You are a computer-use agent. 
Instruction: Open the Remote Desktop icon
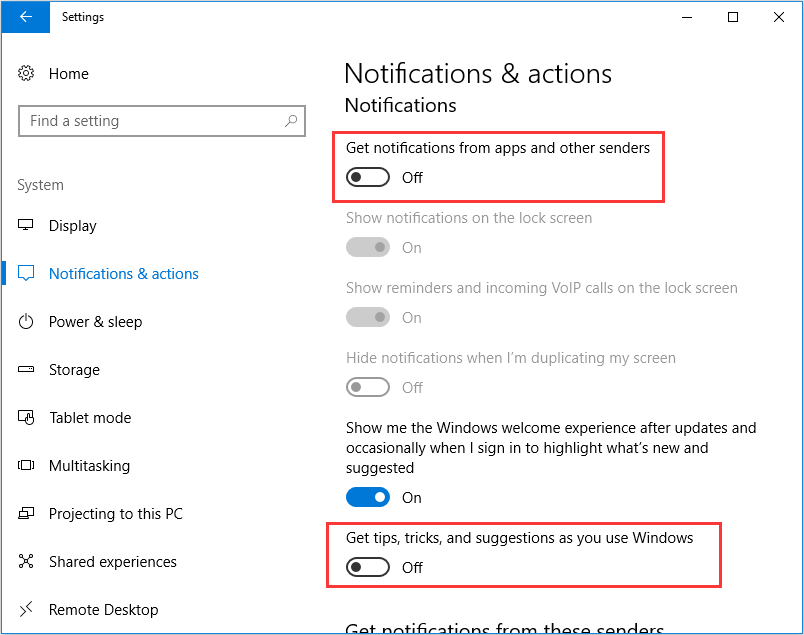coord(28,609)
